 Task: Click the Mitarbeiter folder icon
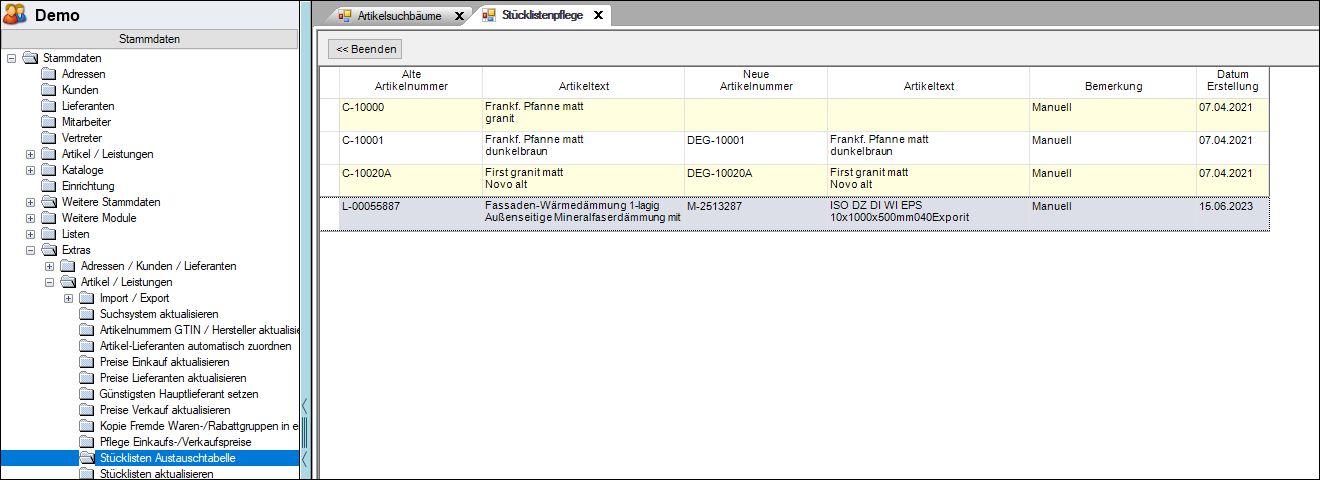pyautogui.click(x=49, y=122)
